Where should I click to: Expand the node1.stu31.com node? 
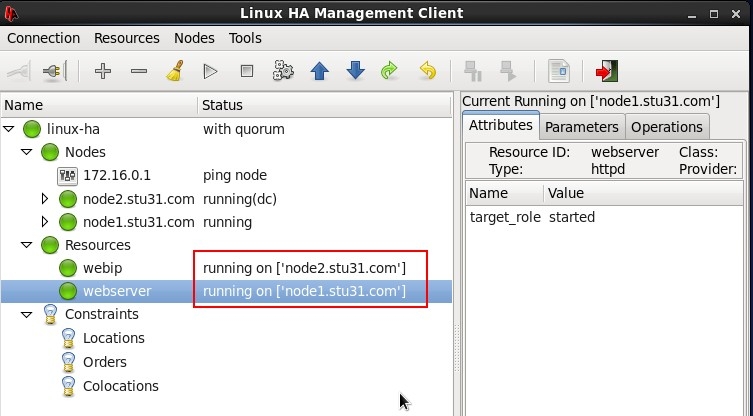coord(45,221)
